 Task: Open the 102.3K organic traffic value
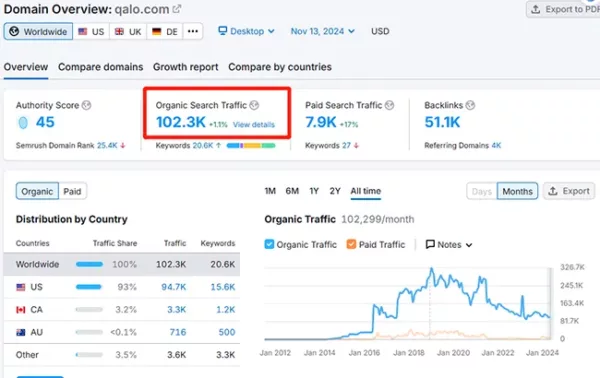pos(181,122)
